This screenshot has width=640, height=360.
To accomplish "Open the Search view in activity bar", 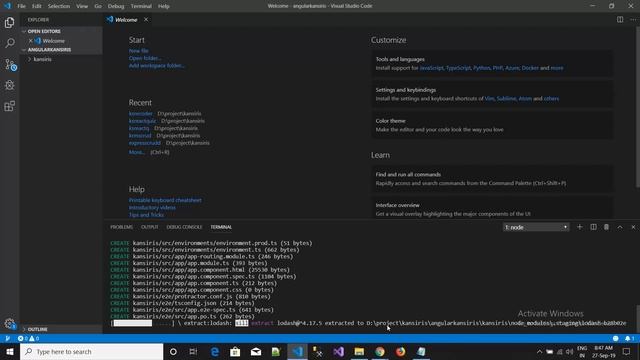I will [x=9, y=43].
